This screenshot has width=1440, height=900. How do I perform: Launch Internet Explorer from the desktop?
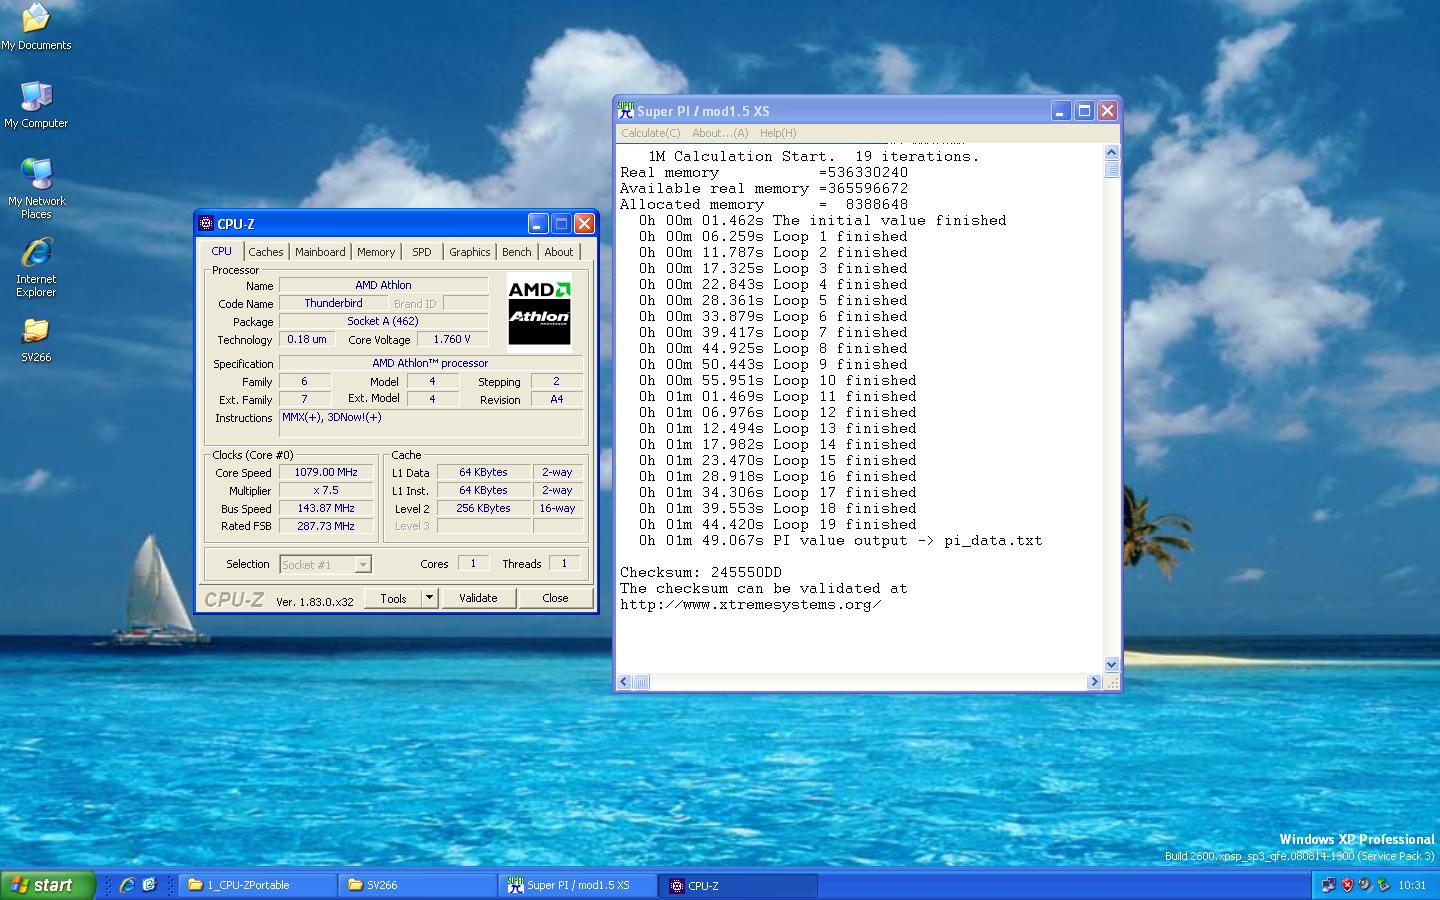click(x=36, y=266)
